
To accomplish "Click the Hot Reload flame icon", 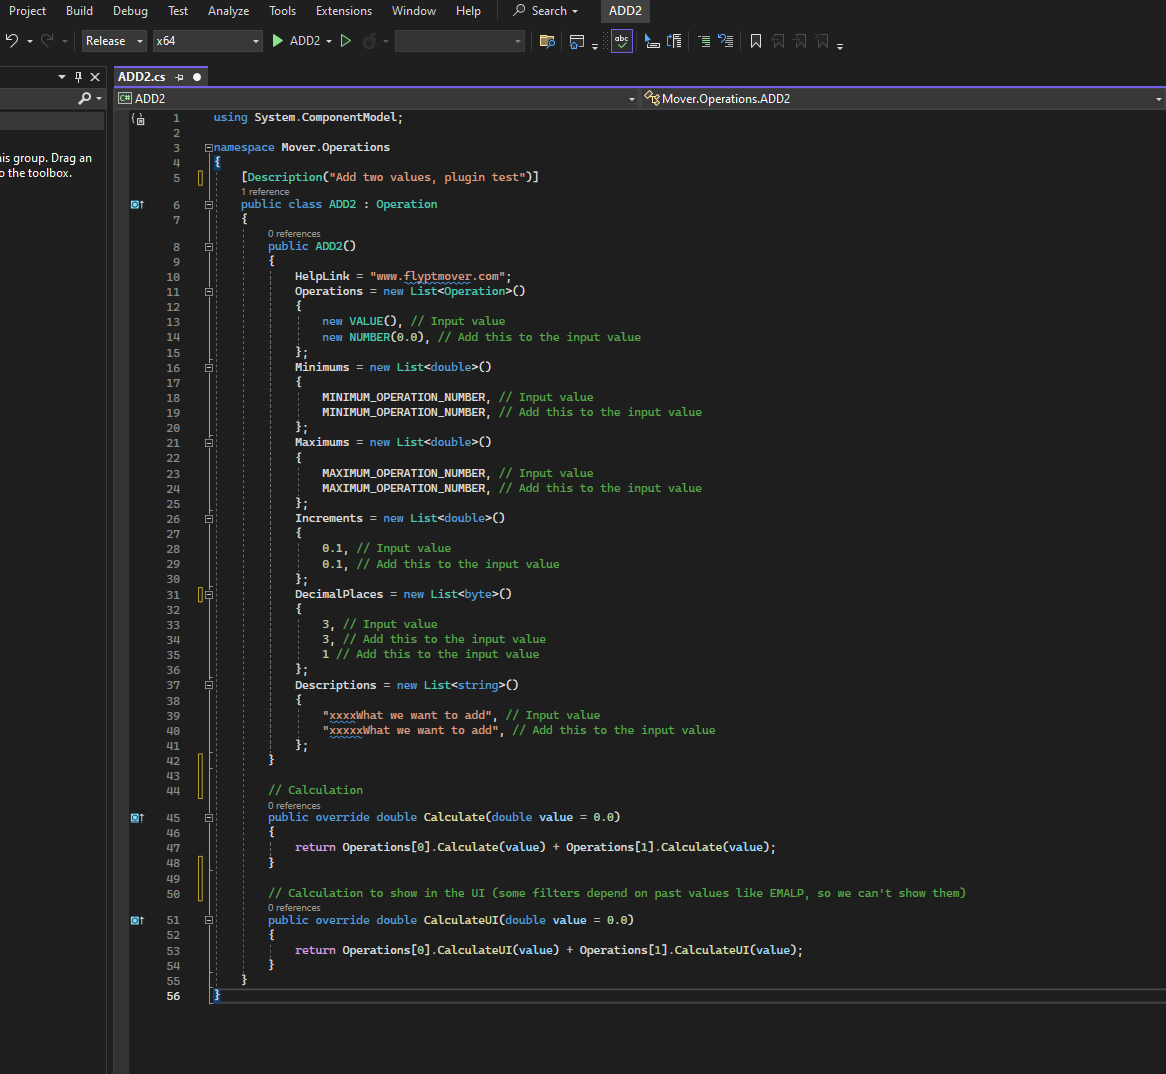I will point(369,41).
